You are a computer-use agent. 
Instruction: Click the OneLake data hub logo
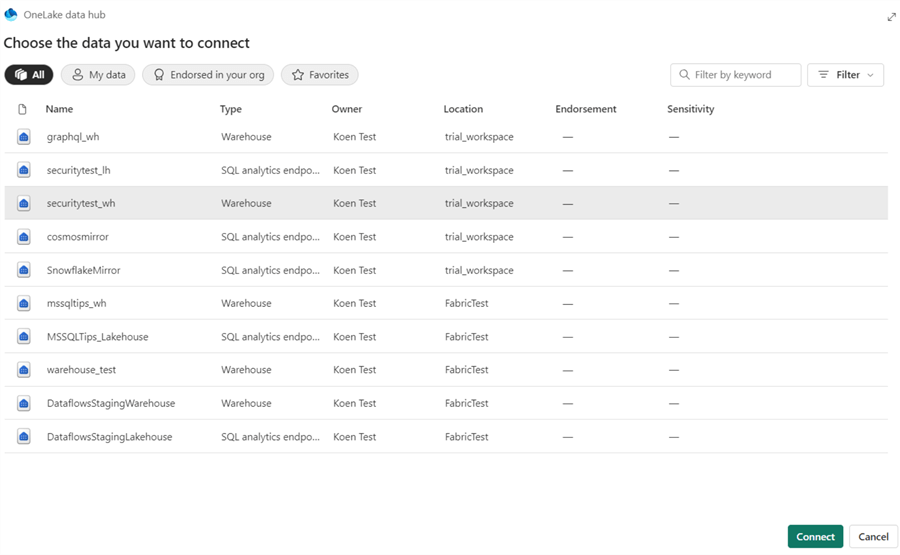click(11, 15)
